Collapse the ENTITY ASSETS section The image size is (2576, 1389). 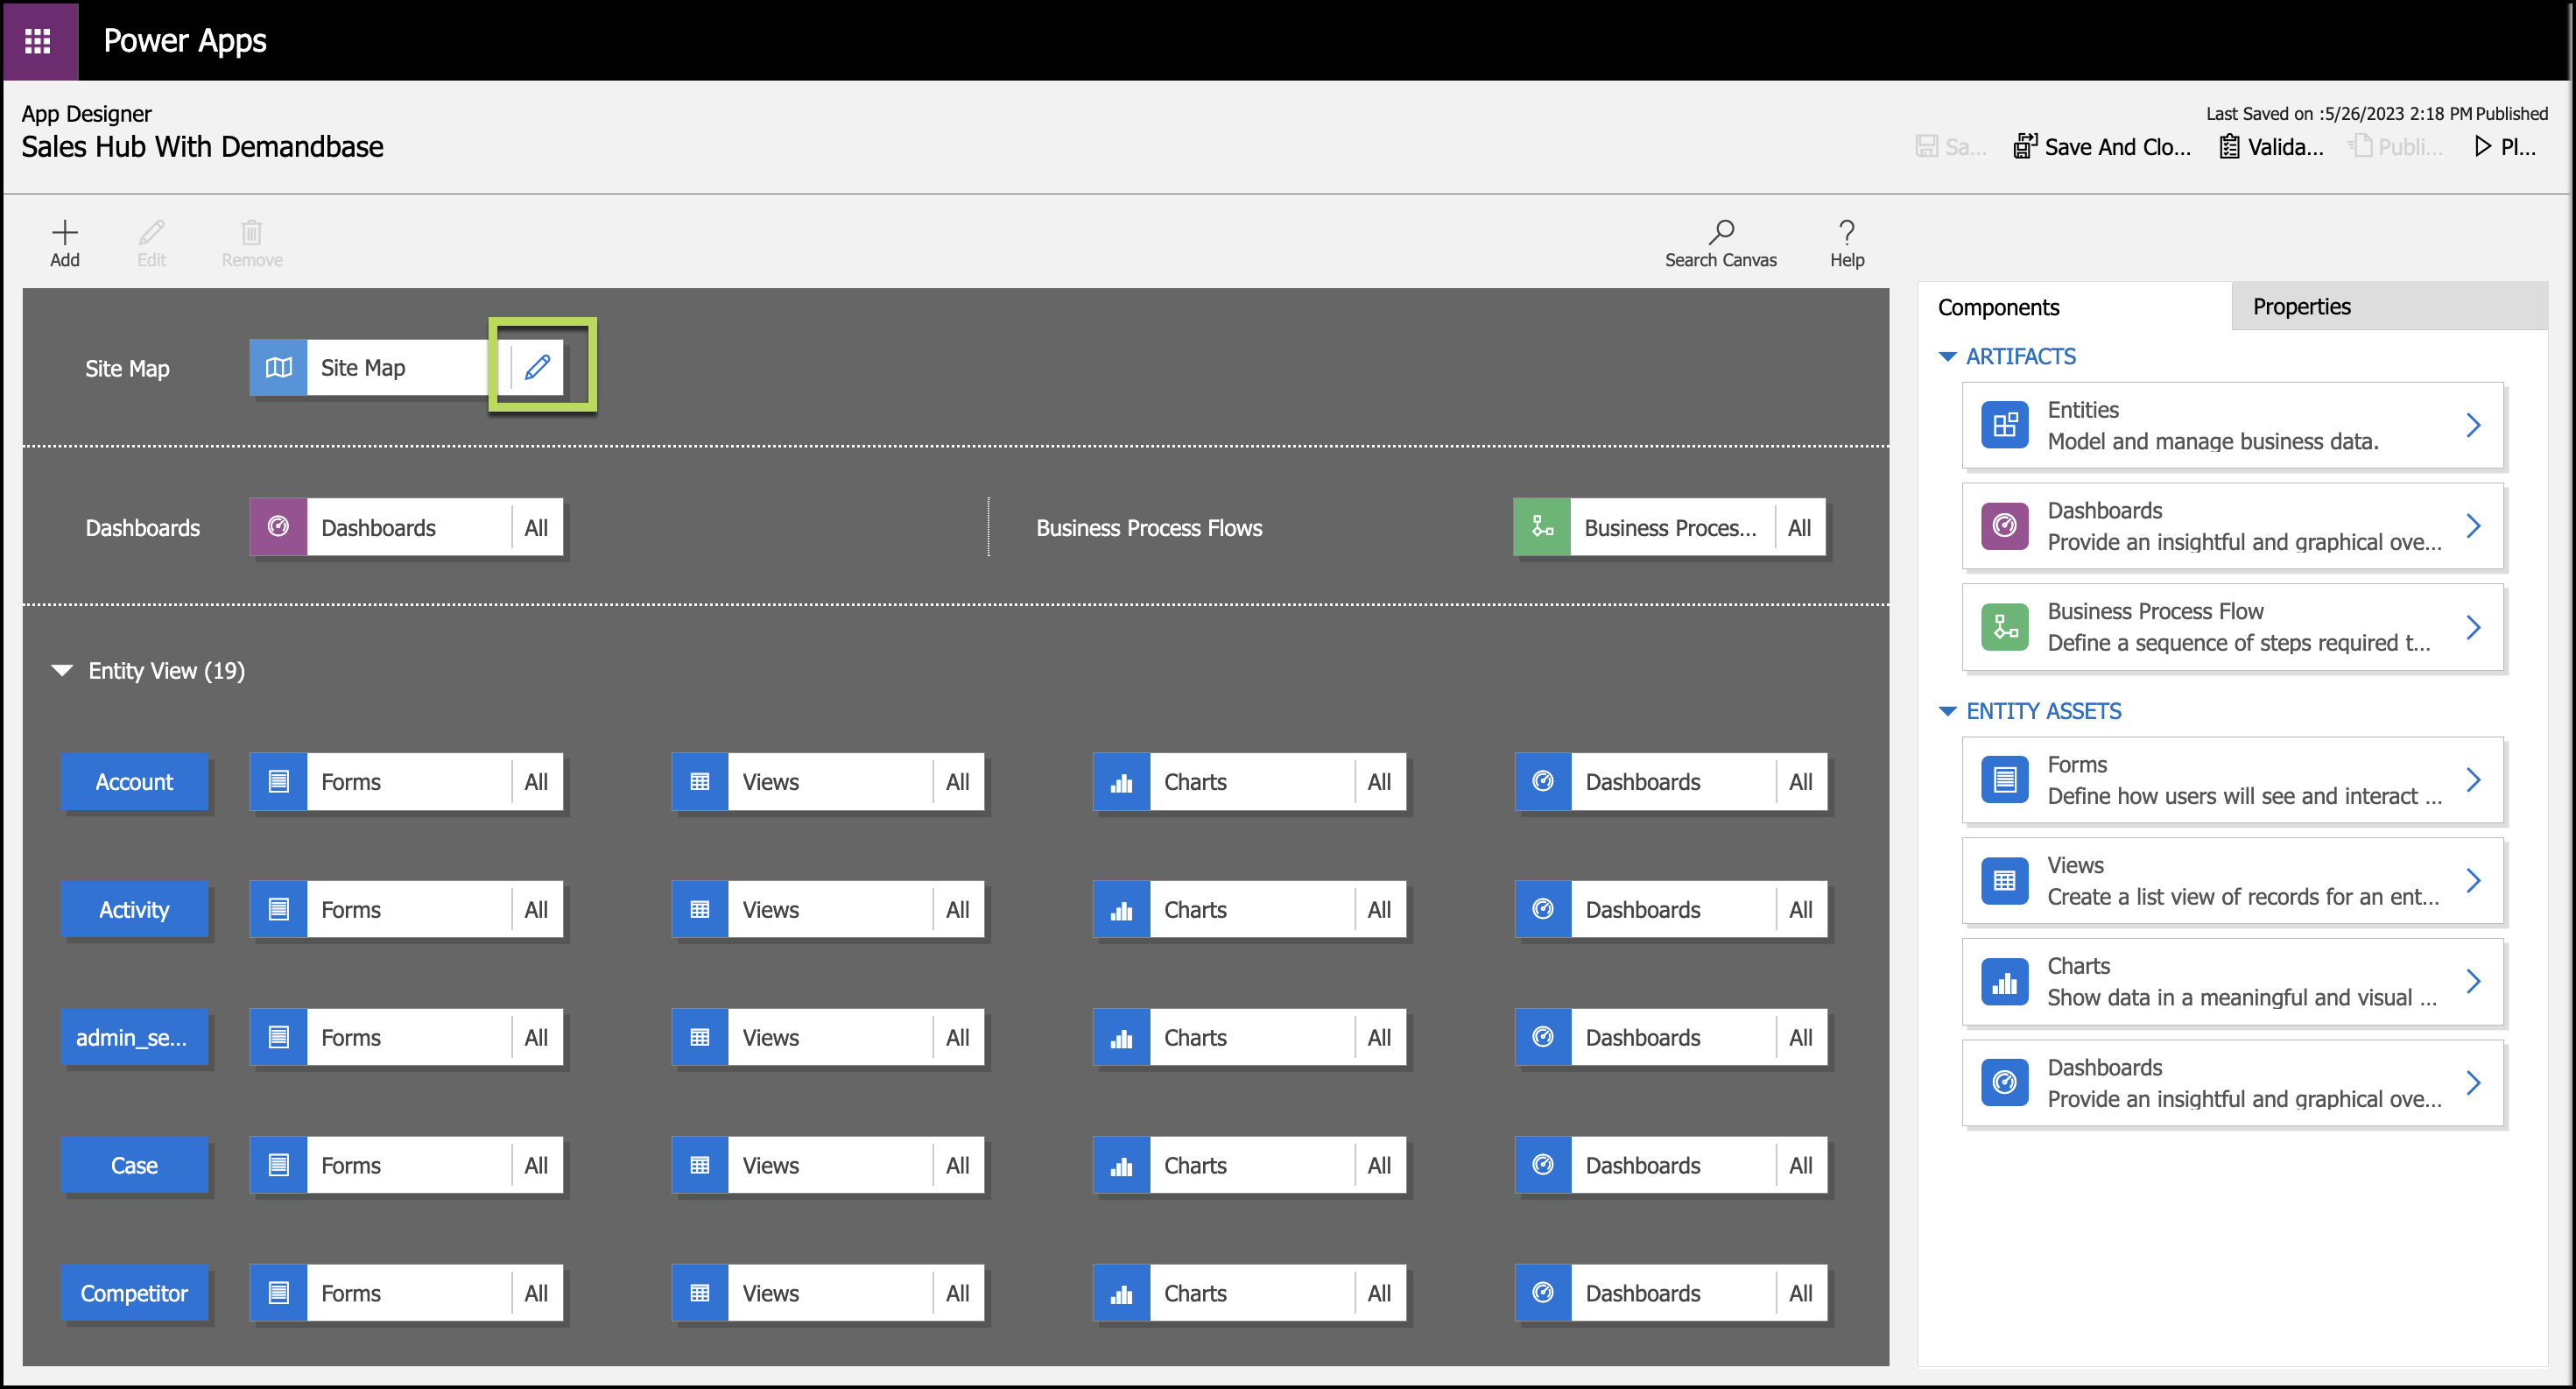tap(1947, 711)
